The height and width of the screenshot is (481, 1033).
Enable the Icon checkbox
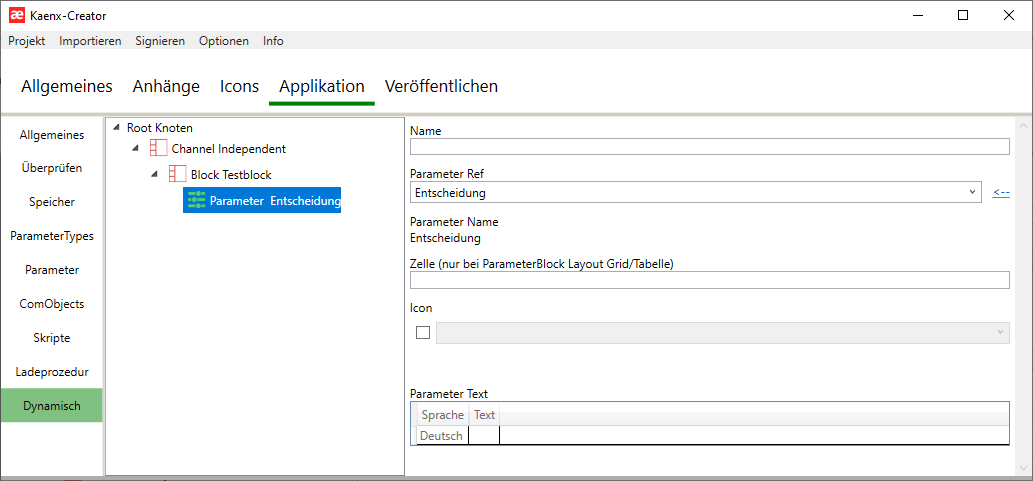423,333
